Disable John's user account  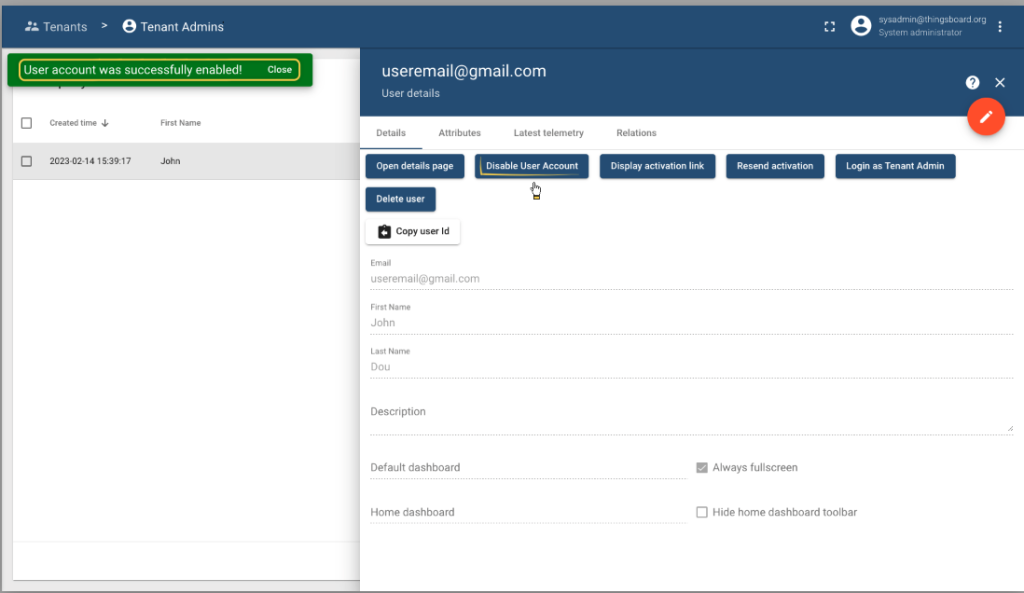531,166
